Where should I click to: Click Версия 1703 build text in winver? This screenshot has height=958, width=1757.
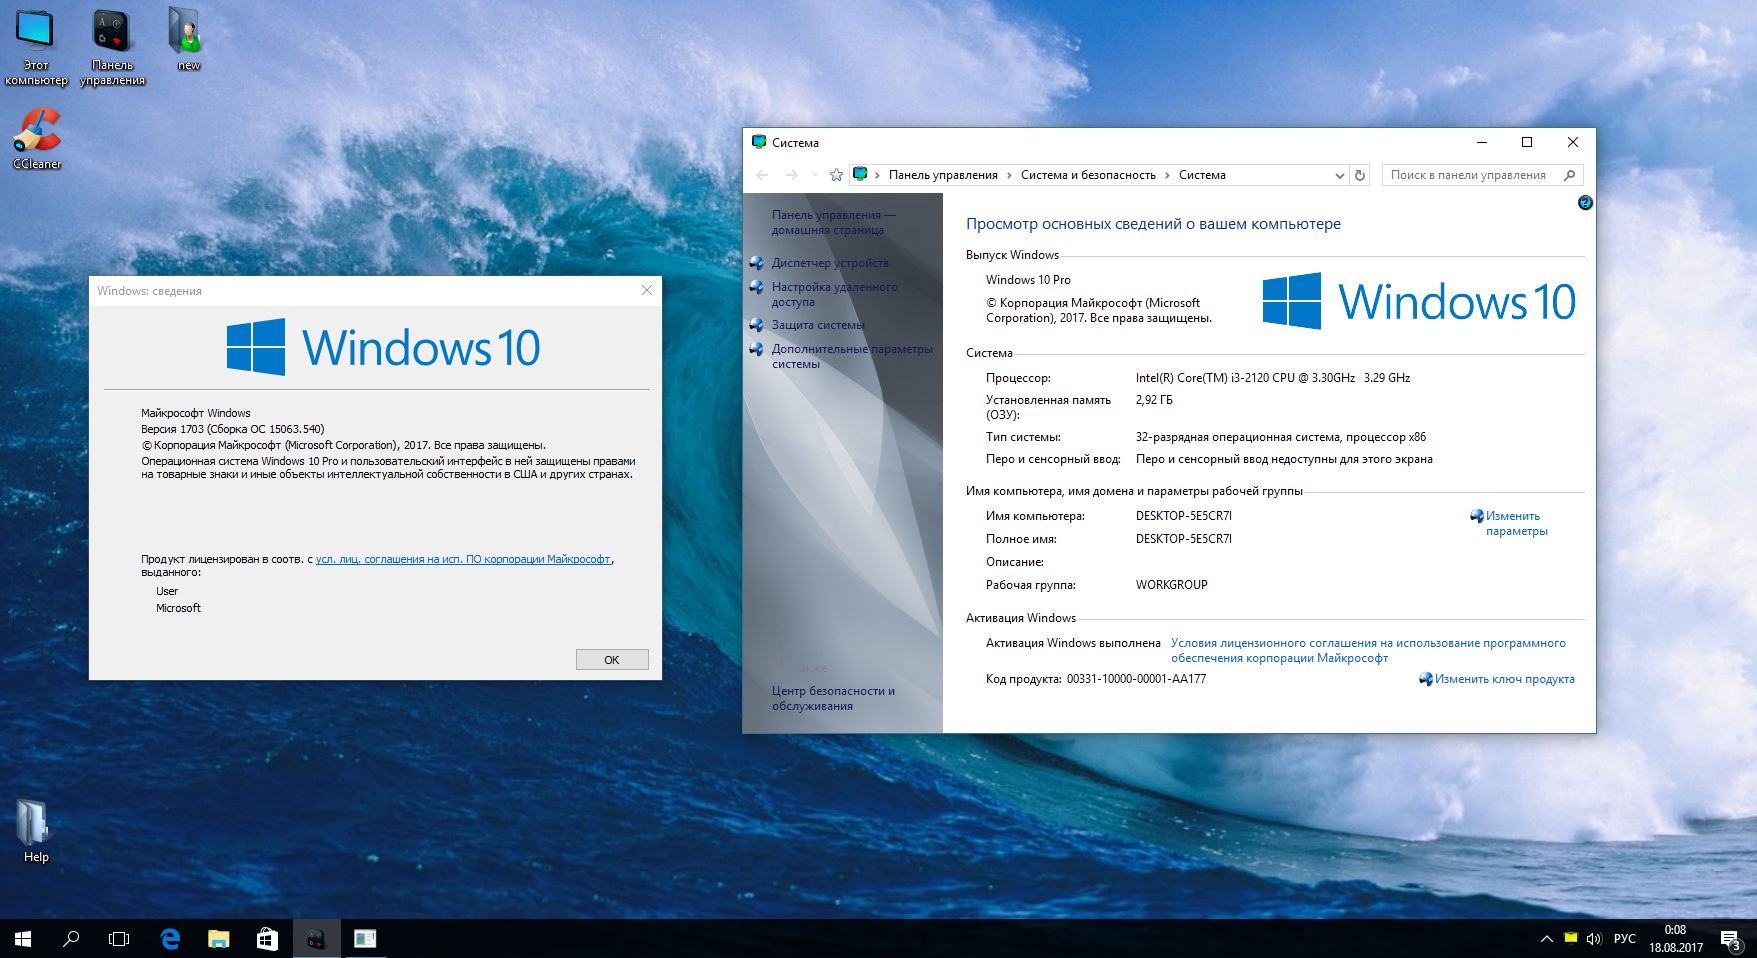pyautogui.click(x=233, y=429)
